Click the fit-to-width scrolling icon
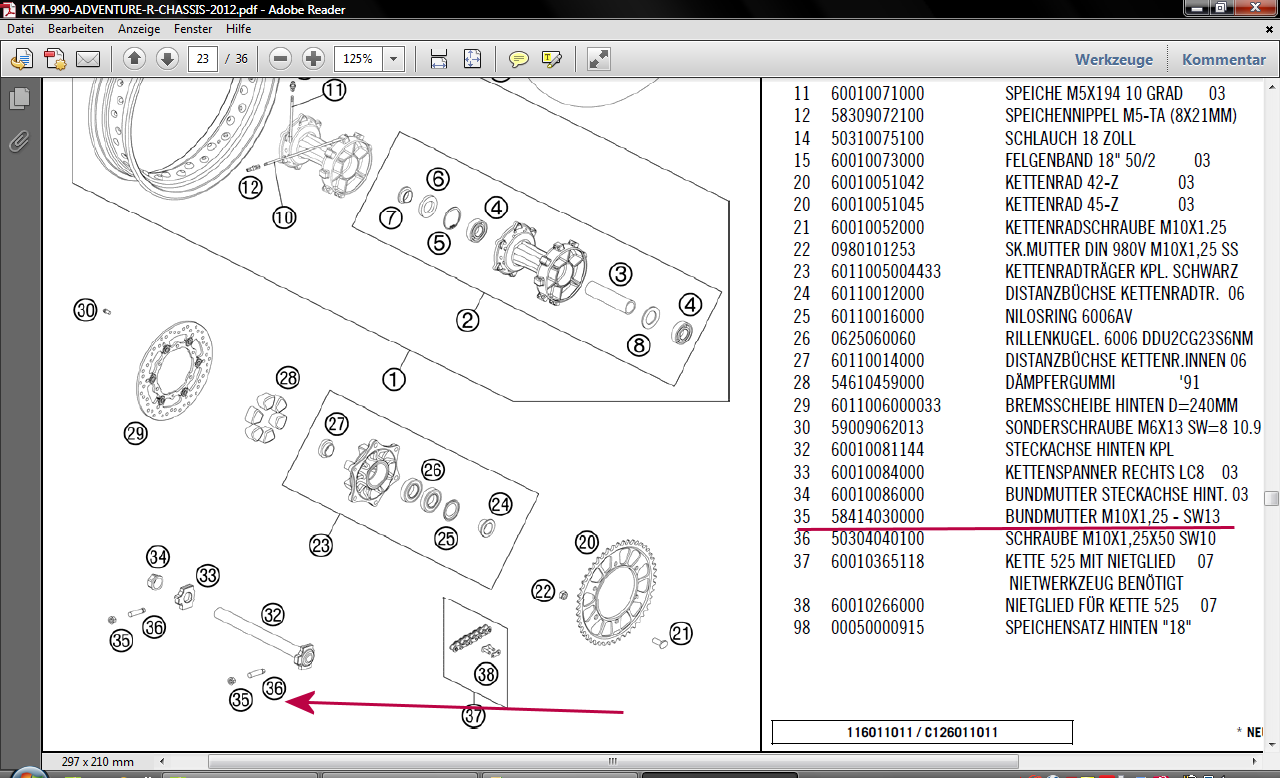Image resolution: width=1280 pixels, height=778 pixels. pyautogui.click(x=438, y=59)
